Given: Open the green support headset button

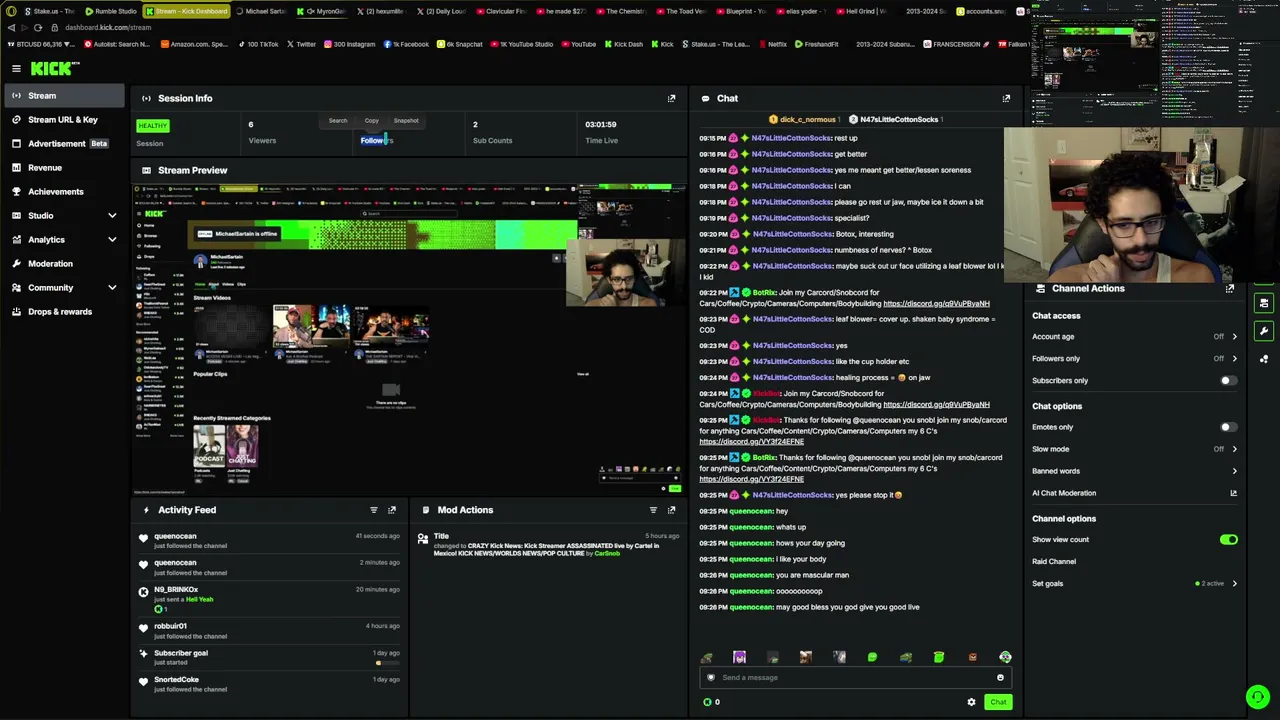Looking at the screenshot, I should click(1257, 696).
